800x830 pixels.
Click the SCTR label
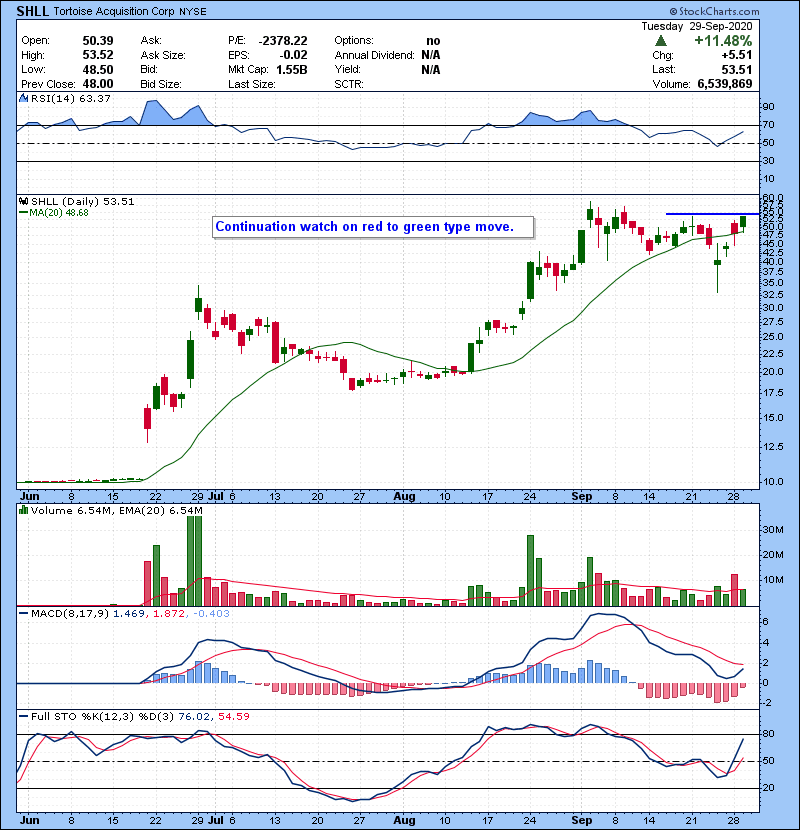click(x=349, y=84)
